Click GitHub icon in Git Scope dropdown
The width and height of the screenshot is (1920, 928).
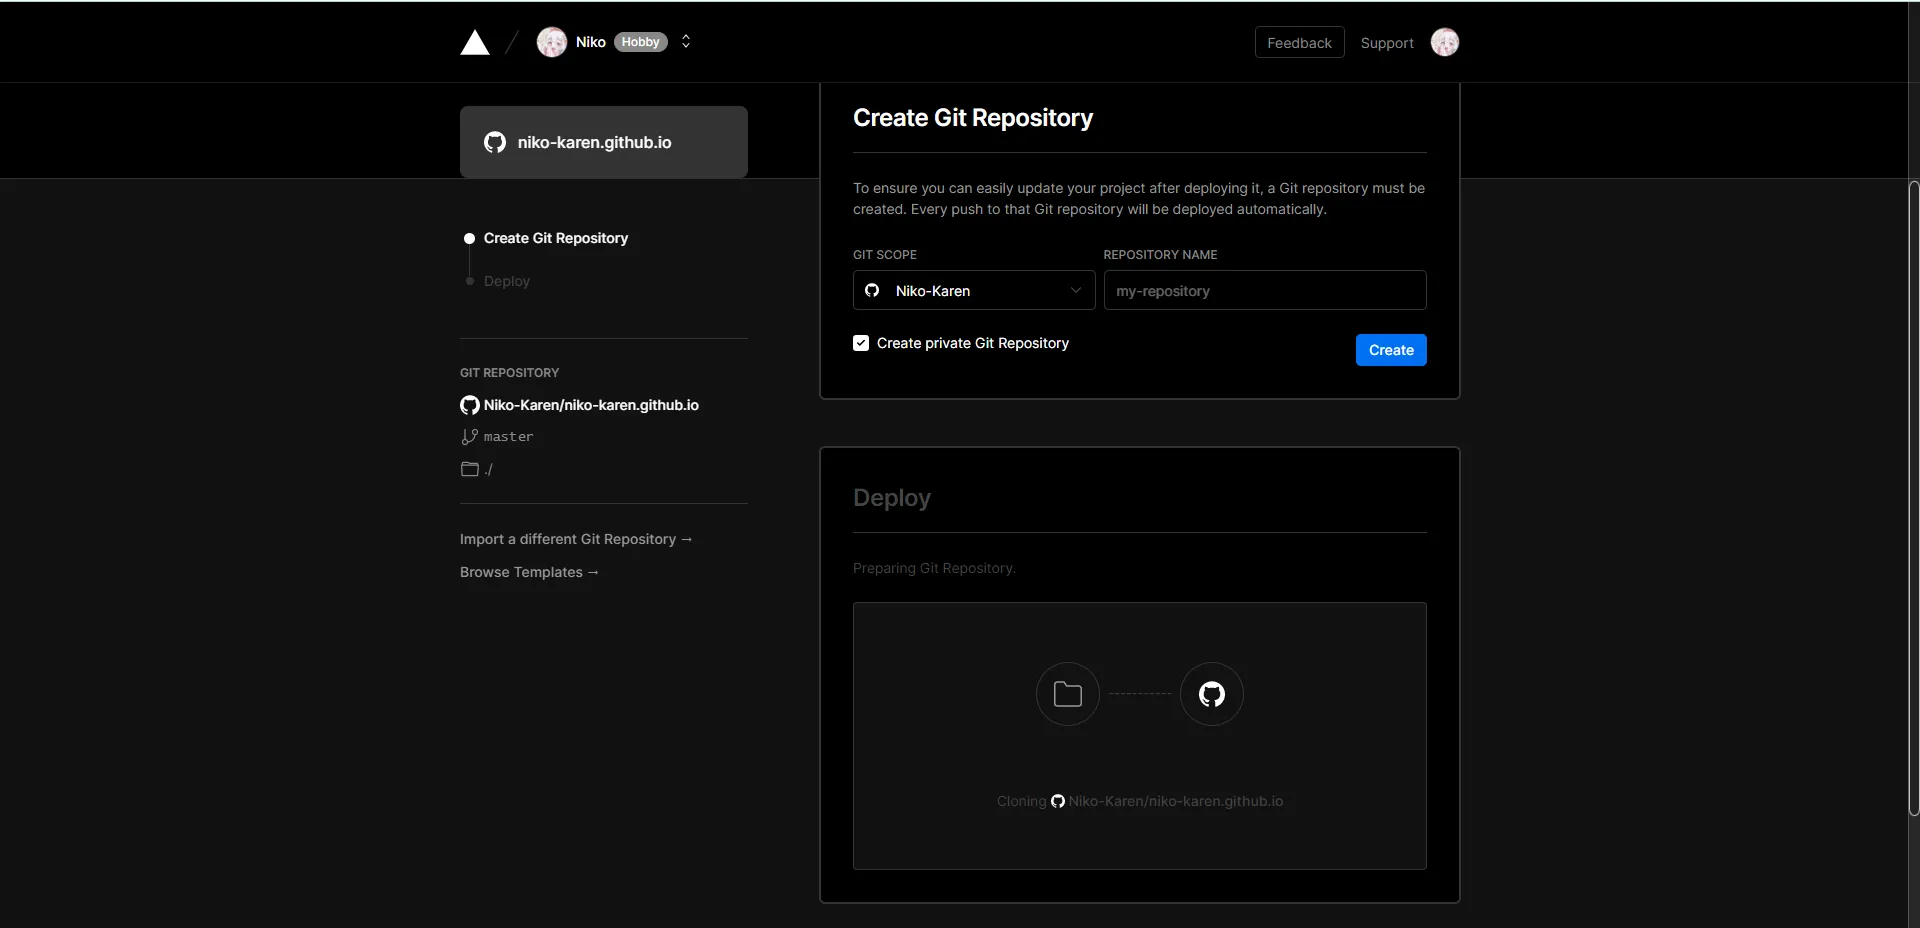click(872, 290)
